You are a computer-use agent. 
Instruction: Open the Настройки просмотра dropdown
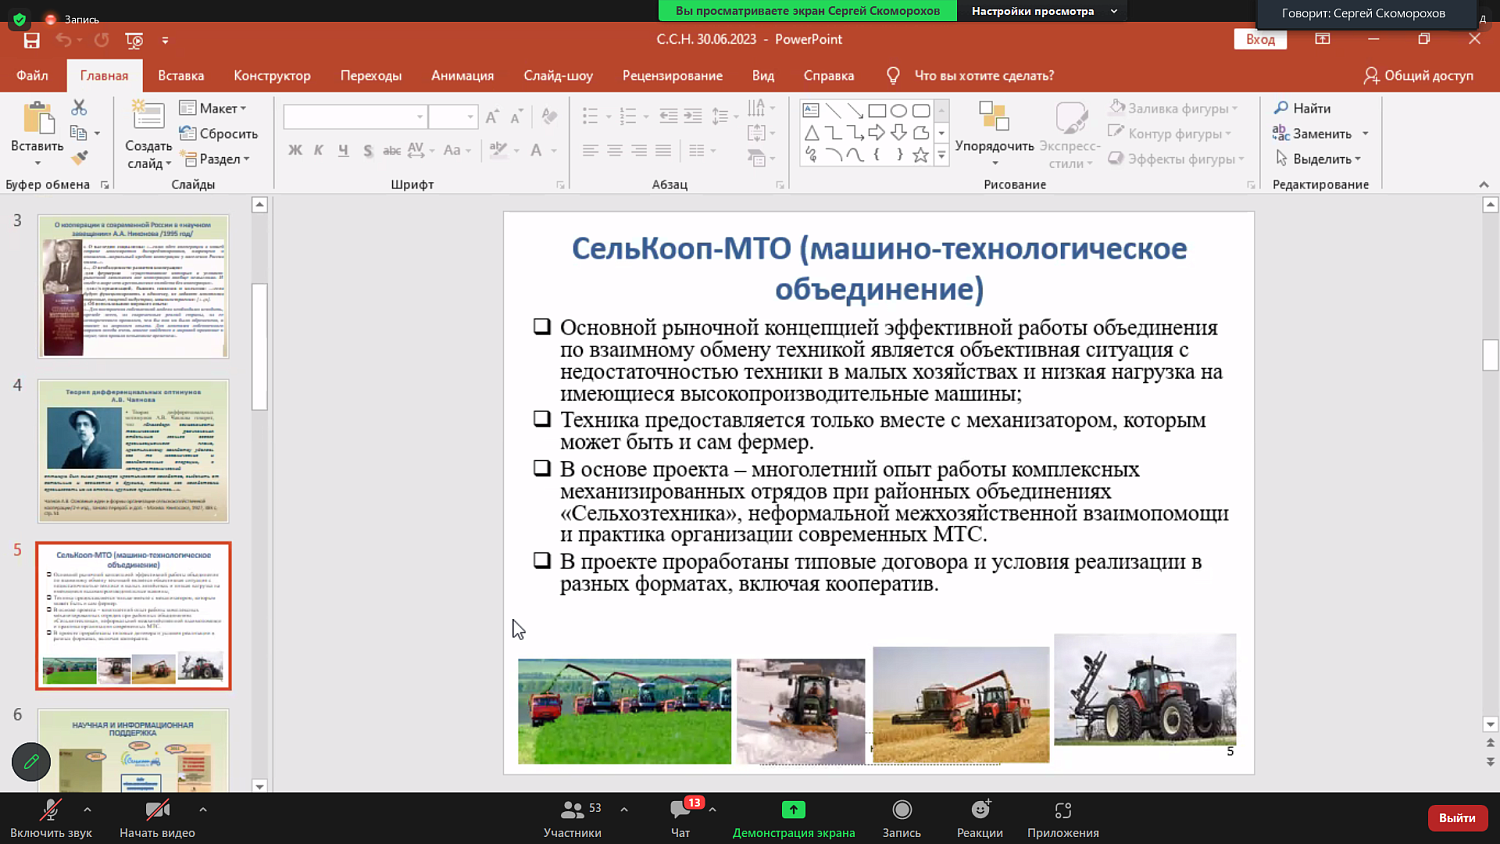pyautogui.click(x=1039, y=12)
